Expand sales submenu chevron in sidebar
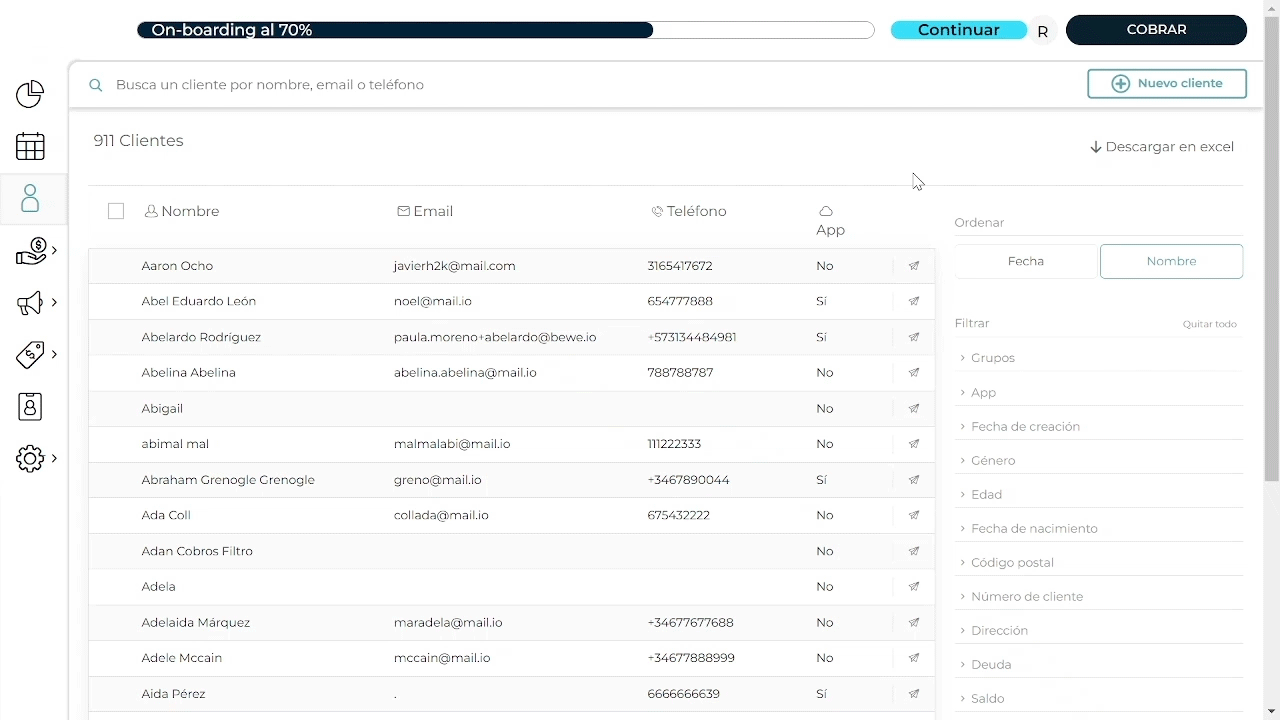Viewport: 1280px width, 720px height. pos(54,250)
